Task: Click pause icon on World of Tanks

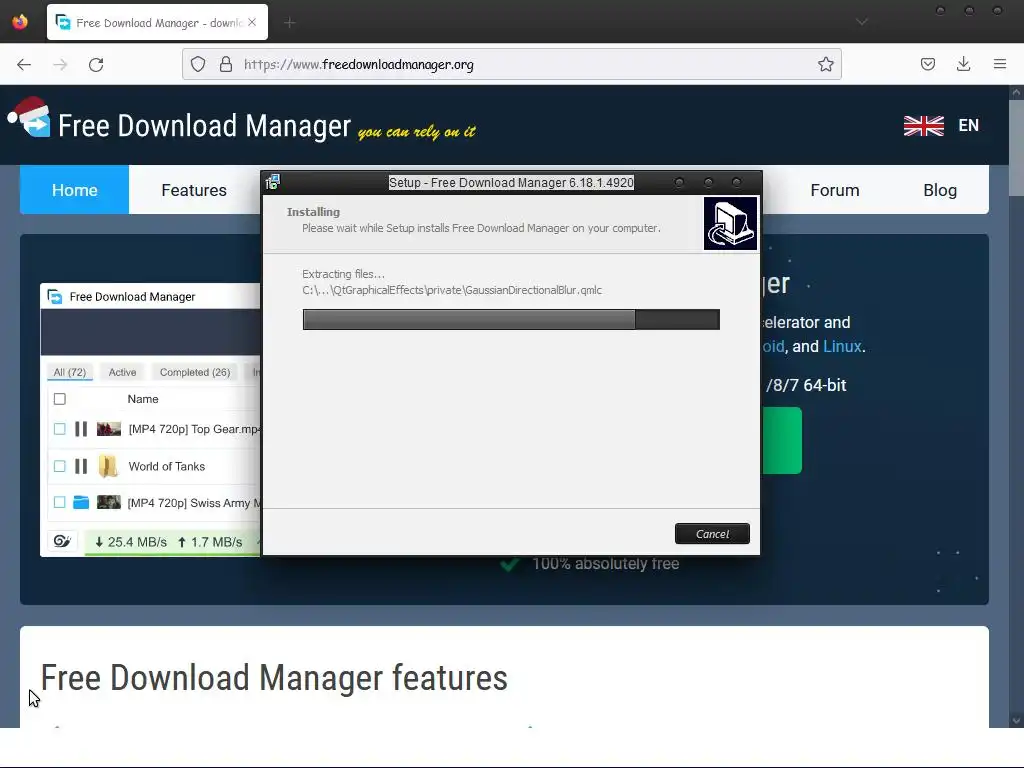Action: pyautogui.click(x=81, y=466)
